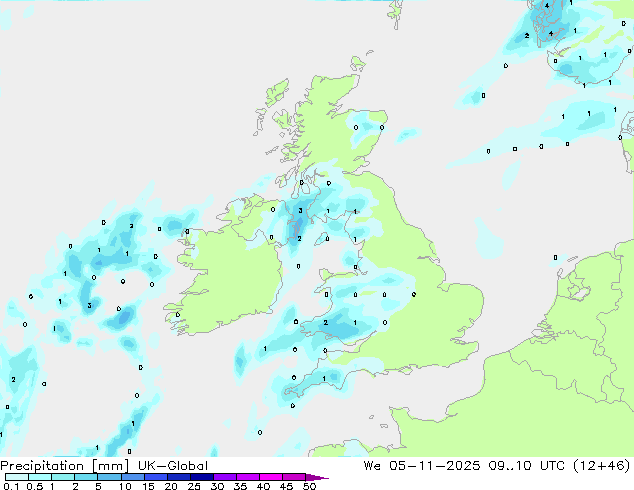Click the over-50 mm legend arrow tip
The width and height of the screenshot is (634, 490).
[317, 477]
